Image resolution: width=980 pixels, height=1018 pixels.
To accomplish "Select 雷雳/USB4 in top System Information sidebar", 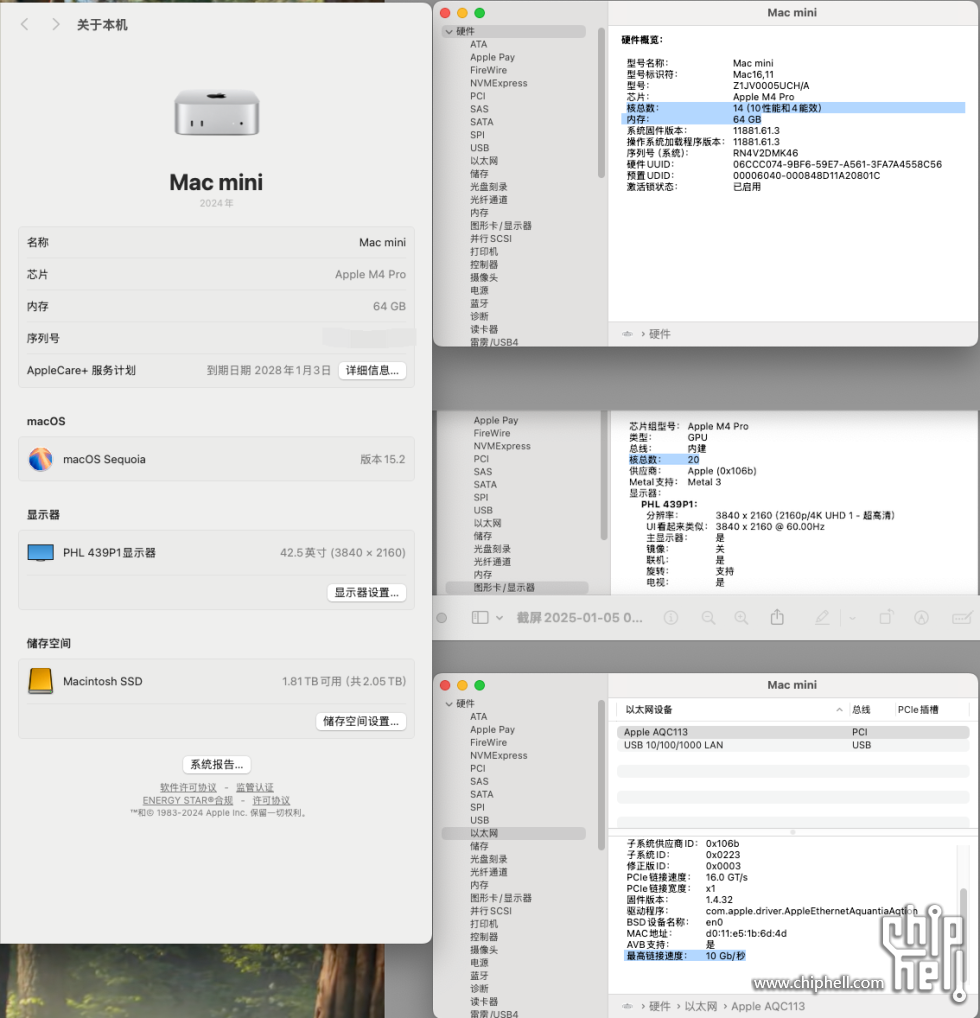I will pos(494,341).
